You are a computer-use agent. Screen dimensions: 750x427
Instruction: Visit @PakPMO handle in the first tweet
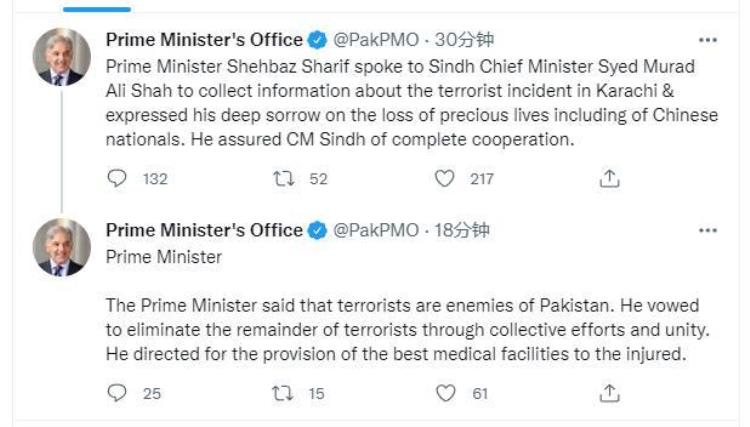[x=375, y=40]
